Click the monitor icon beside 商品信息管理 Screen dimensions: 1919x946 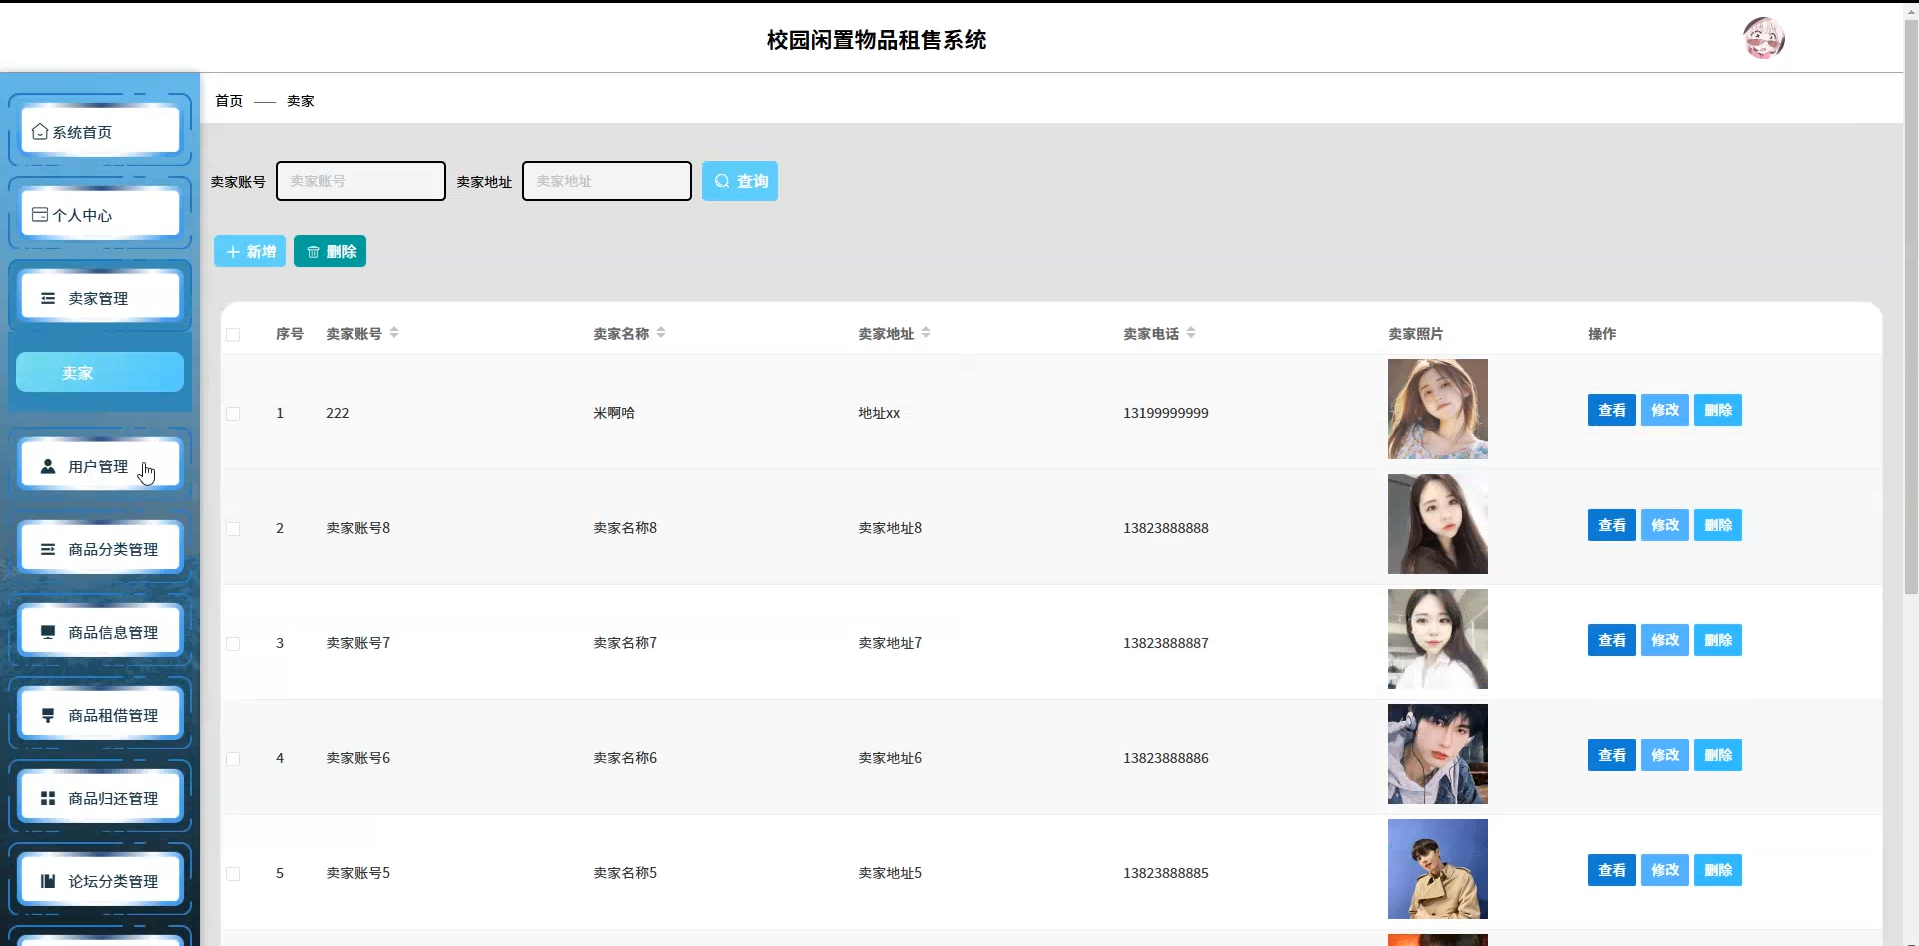click(48, 632)
